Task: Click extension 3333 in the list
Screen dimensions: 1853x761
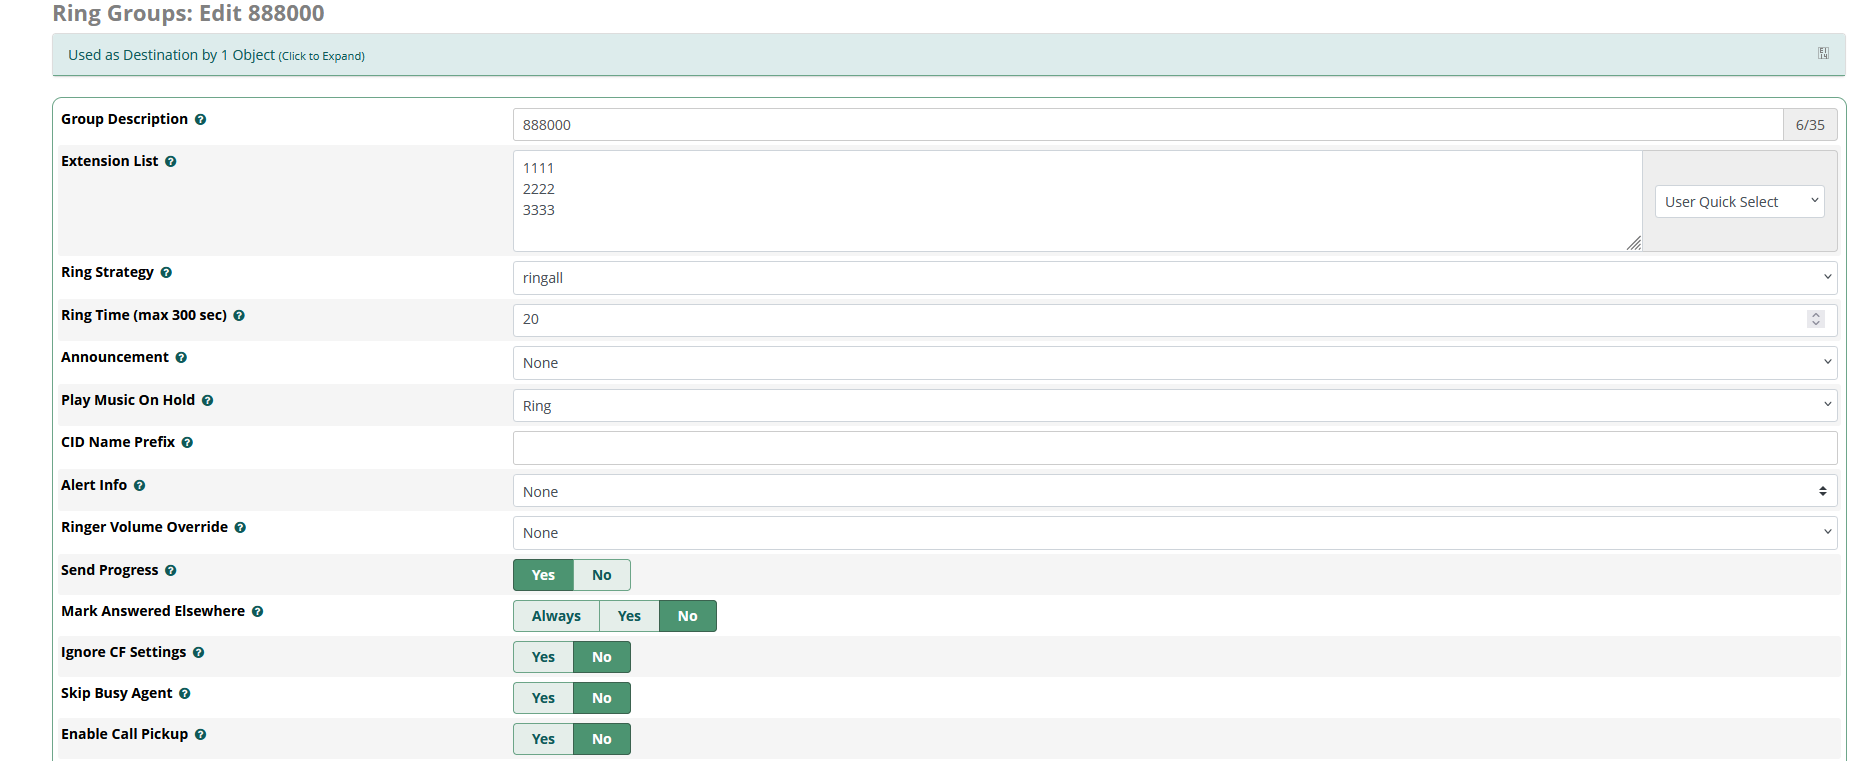Action: click(539, 210)
